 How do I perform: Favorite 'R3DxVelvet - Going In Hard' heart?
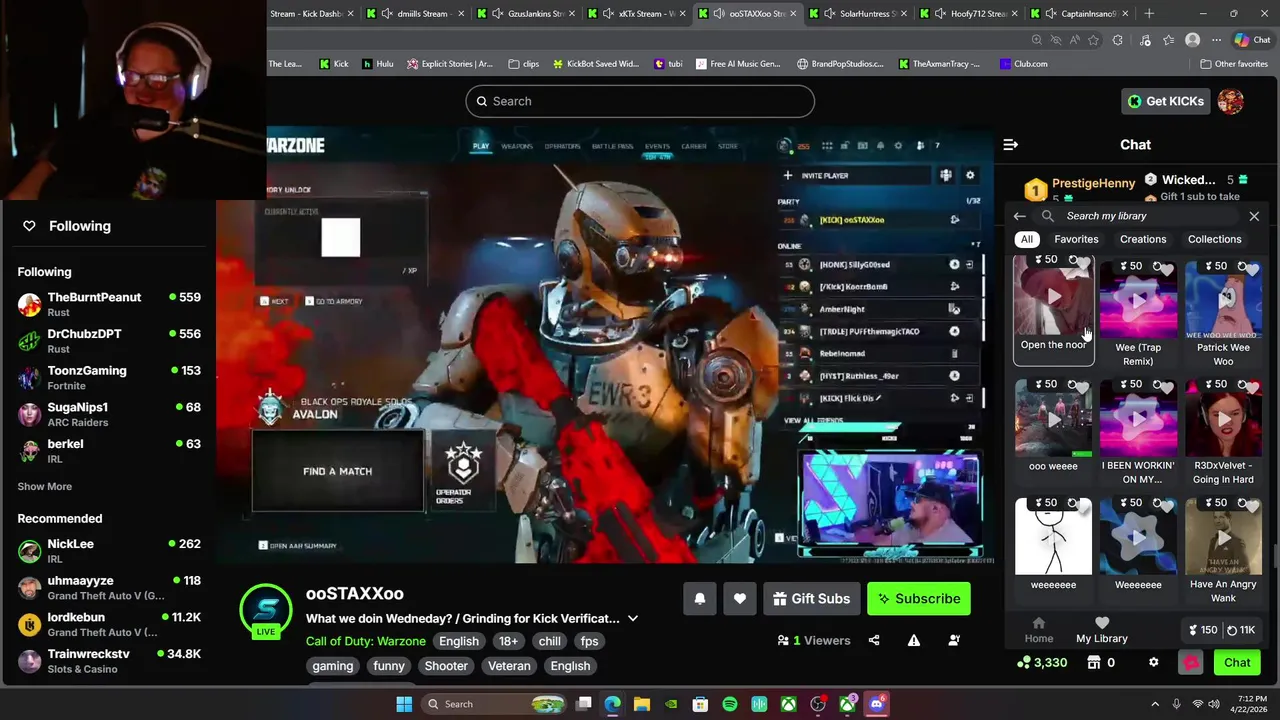tap(1251, 387)
